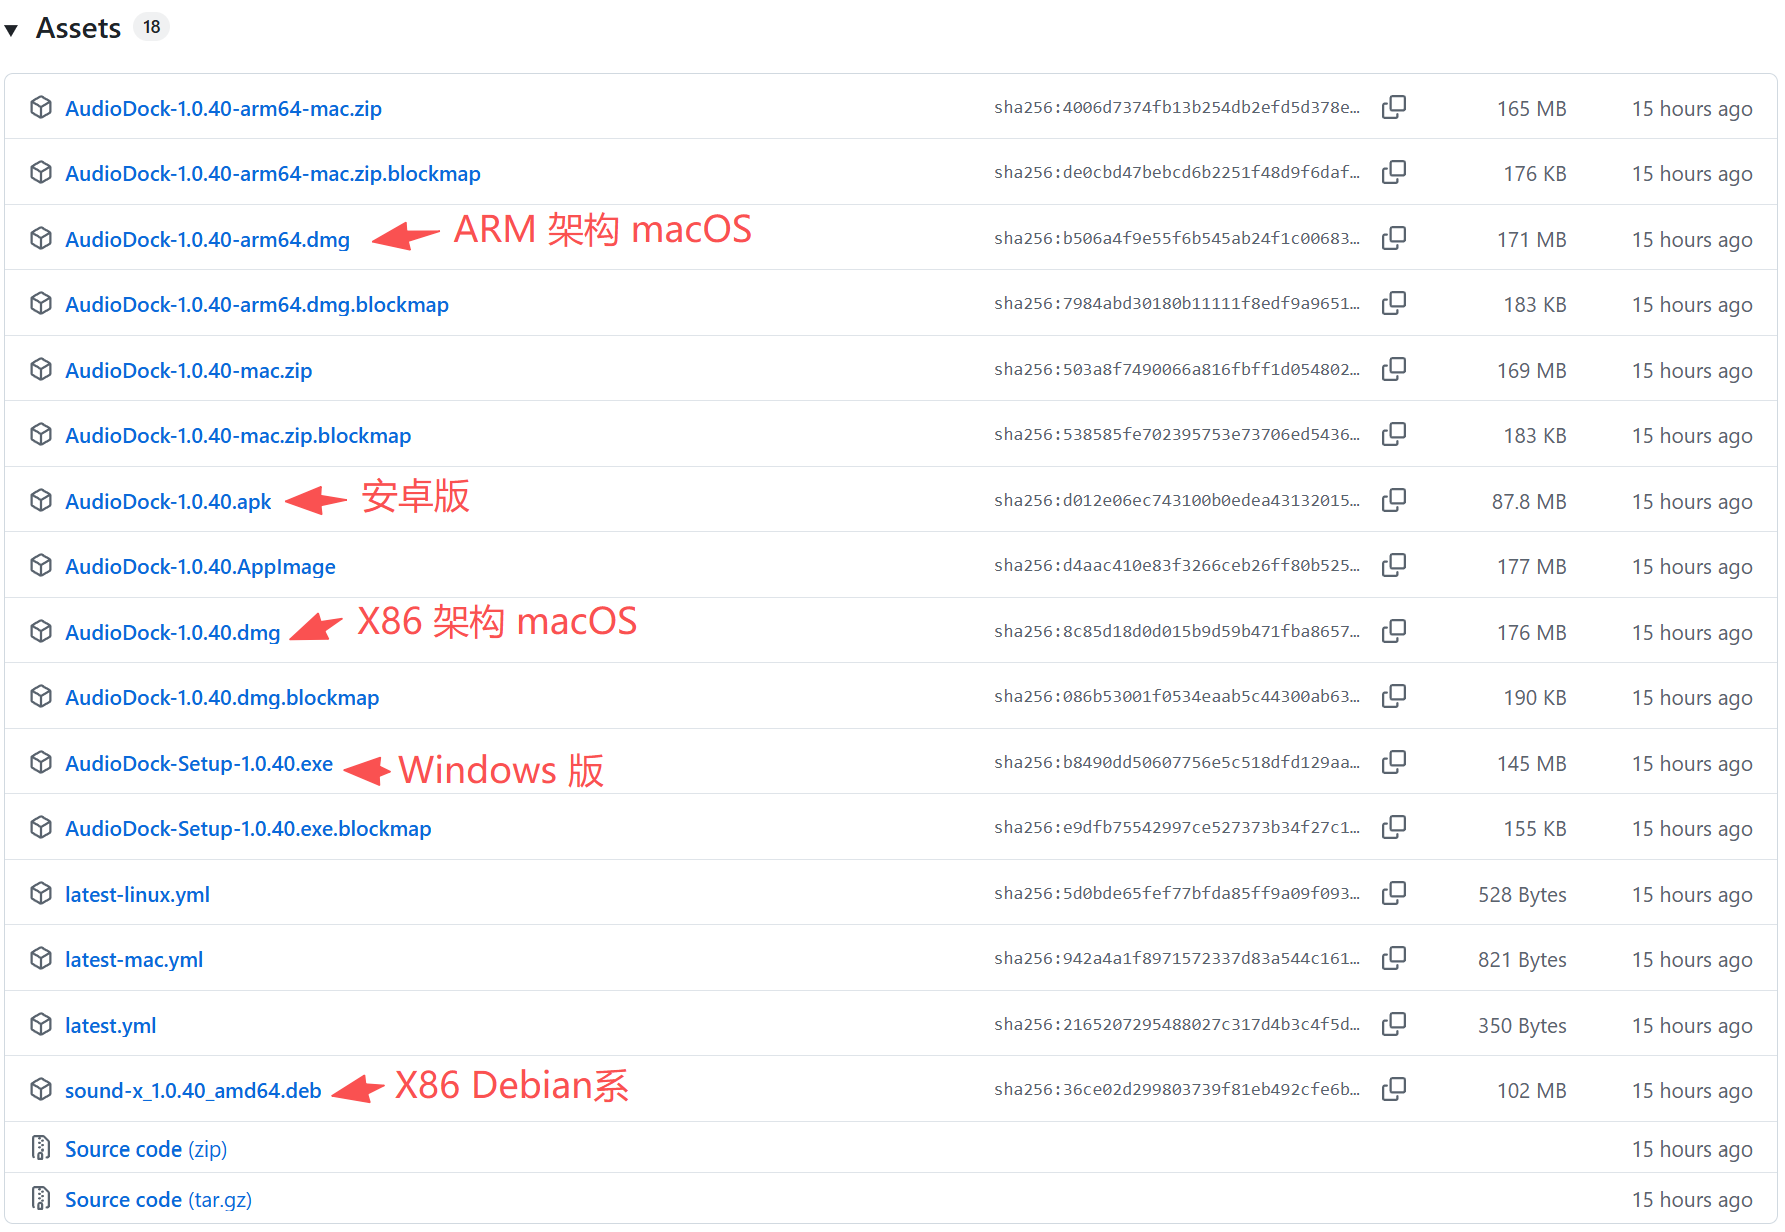Viewport: 1785px width, 1232px height.
Task: Download sound-x_1.0.40_amd64.deb package
Action: click(x=193, y=1091)
